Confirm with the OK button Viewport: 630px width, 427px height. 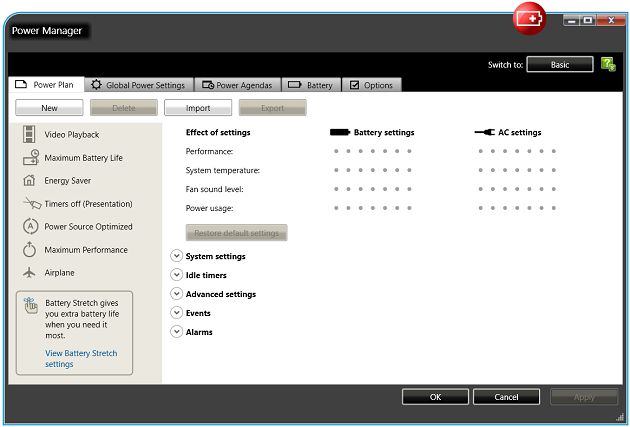[435, 397]
